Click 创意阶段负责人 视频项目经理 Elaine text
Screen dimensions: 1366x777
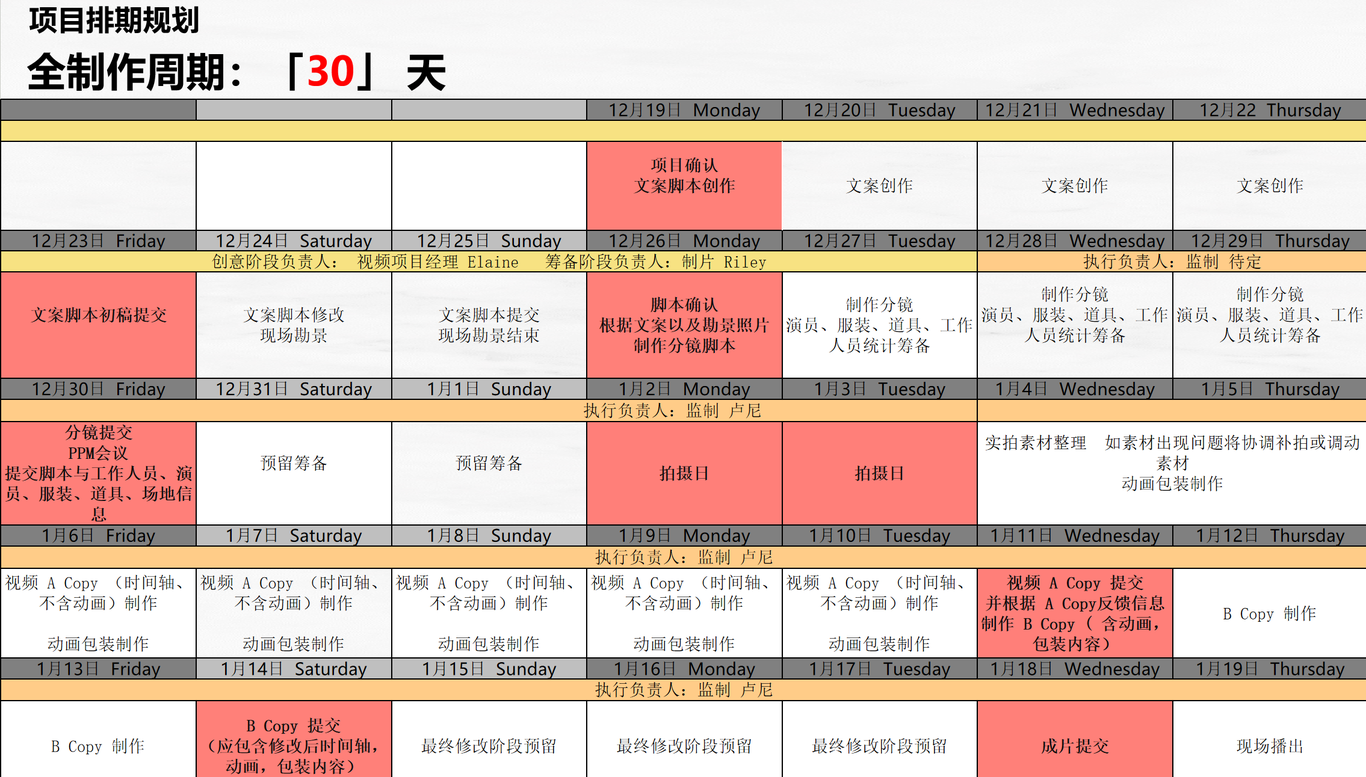tap(365, 262)
